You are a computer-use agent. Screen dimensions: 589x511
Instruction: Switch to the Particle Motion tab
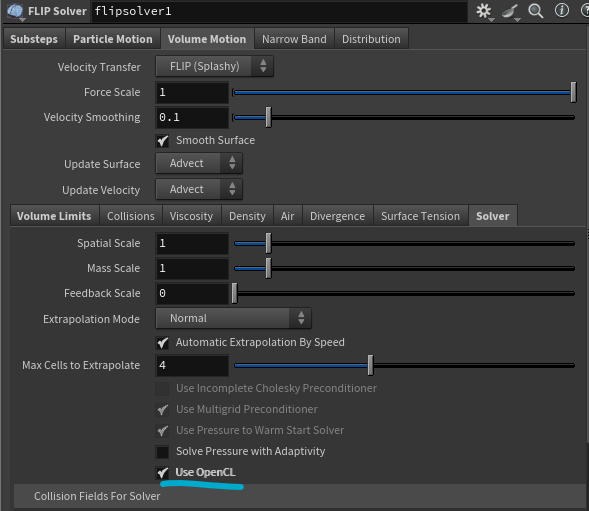click(113, 39)
